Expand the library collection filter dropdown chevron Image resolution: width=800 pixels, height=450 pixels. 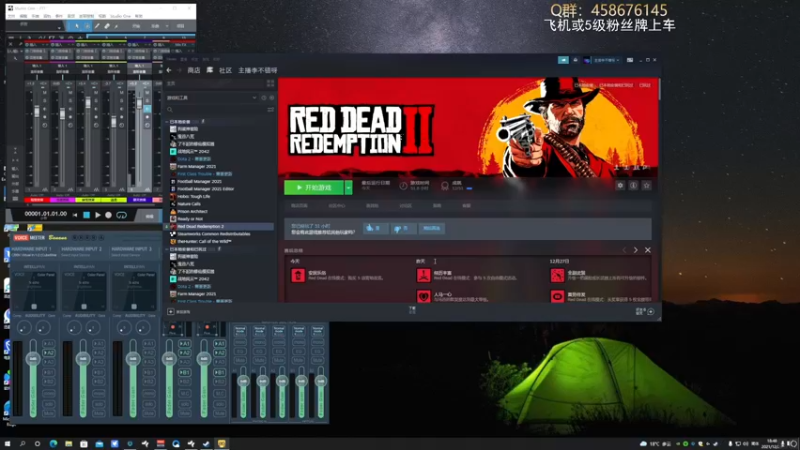tap(254, 97)
